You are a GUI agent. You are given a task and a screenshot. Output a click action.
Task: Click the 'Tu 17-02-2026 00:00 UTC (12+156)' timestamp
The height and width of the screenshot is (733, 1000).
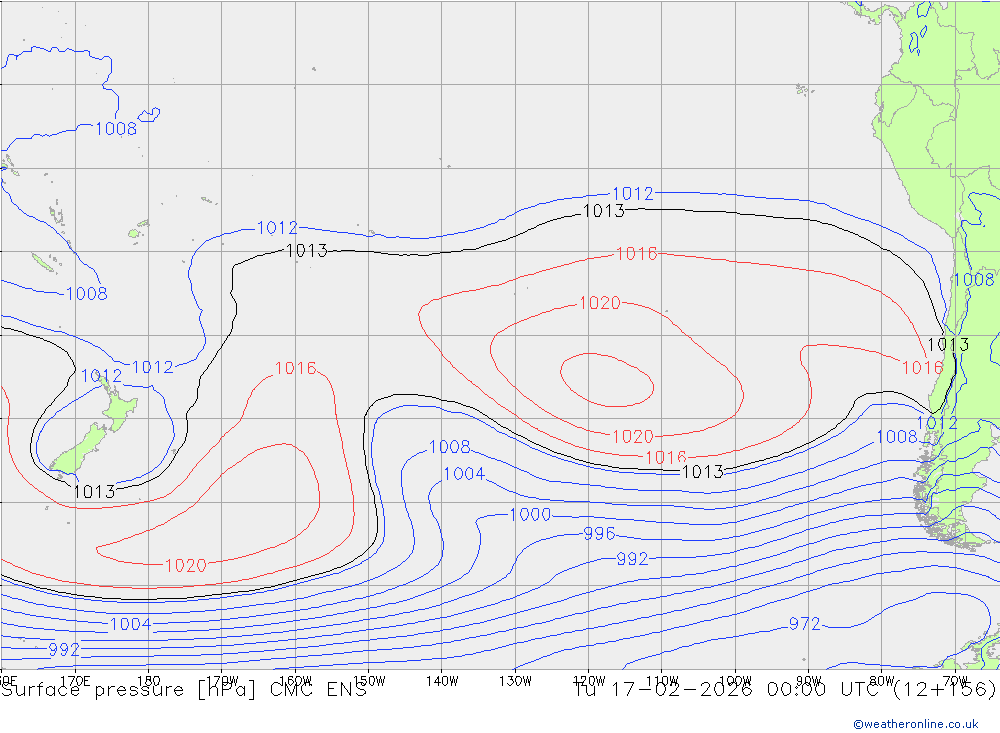[x=784, y=690]
